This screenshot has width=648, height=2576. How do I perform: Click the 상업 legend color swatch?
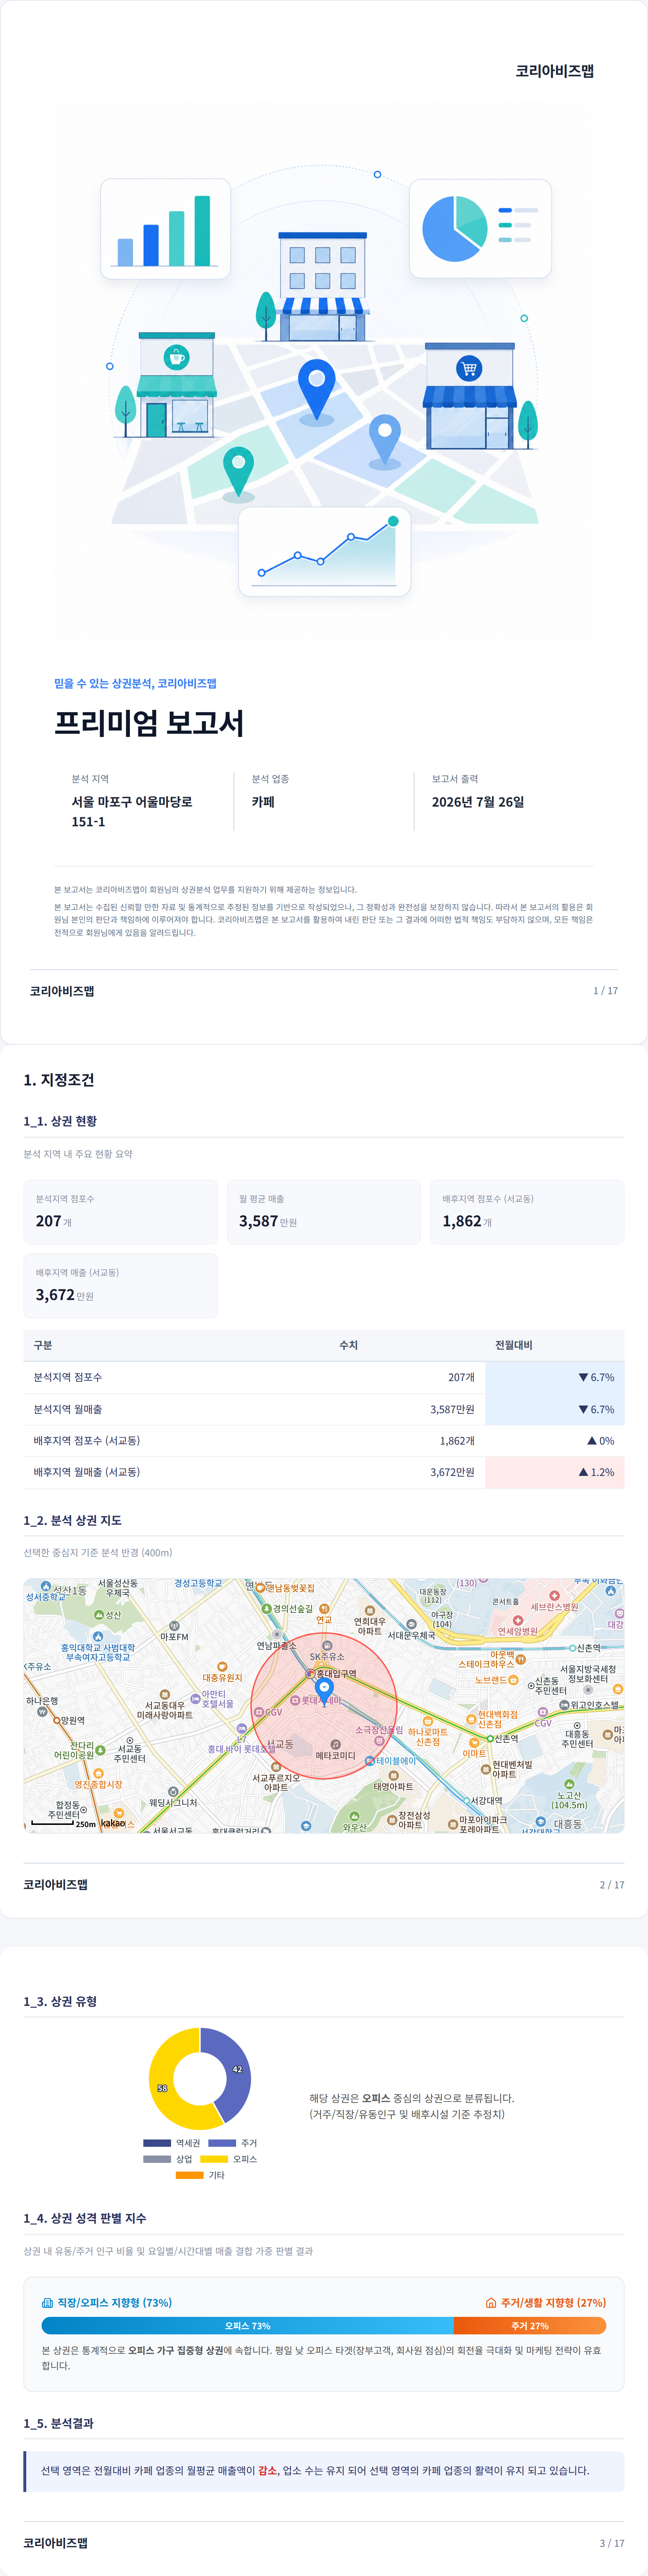click(x=157, y=2159)
